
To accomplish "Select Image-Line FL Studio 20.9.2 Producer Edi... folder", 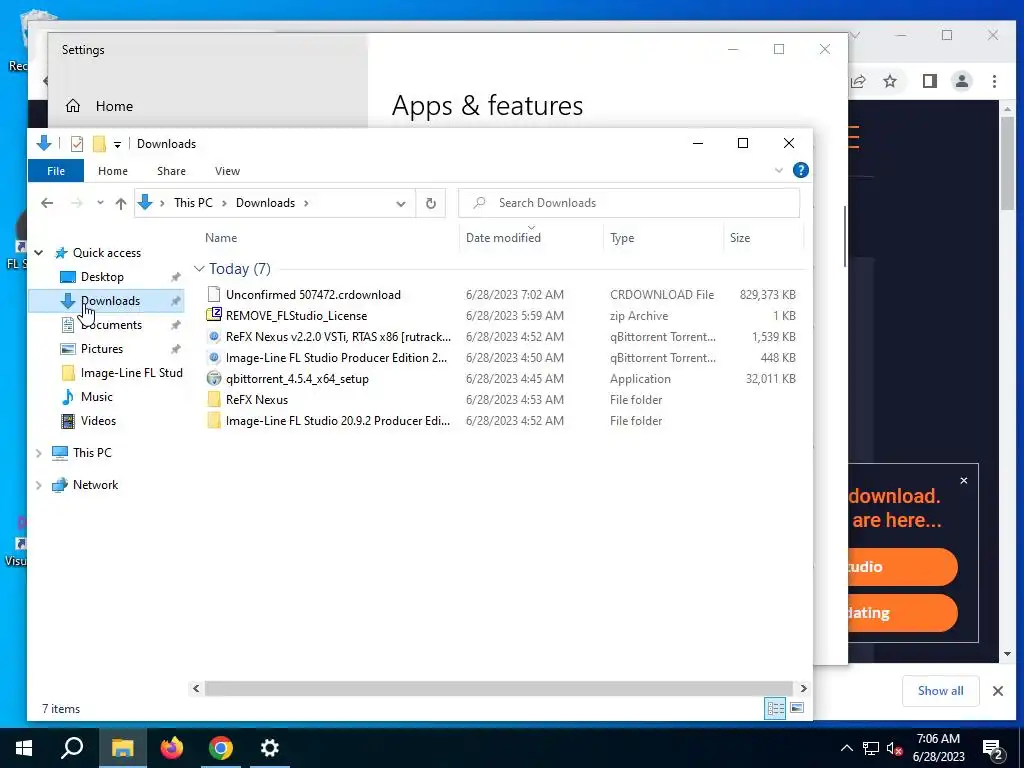I will click(x=338, y=421).
